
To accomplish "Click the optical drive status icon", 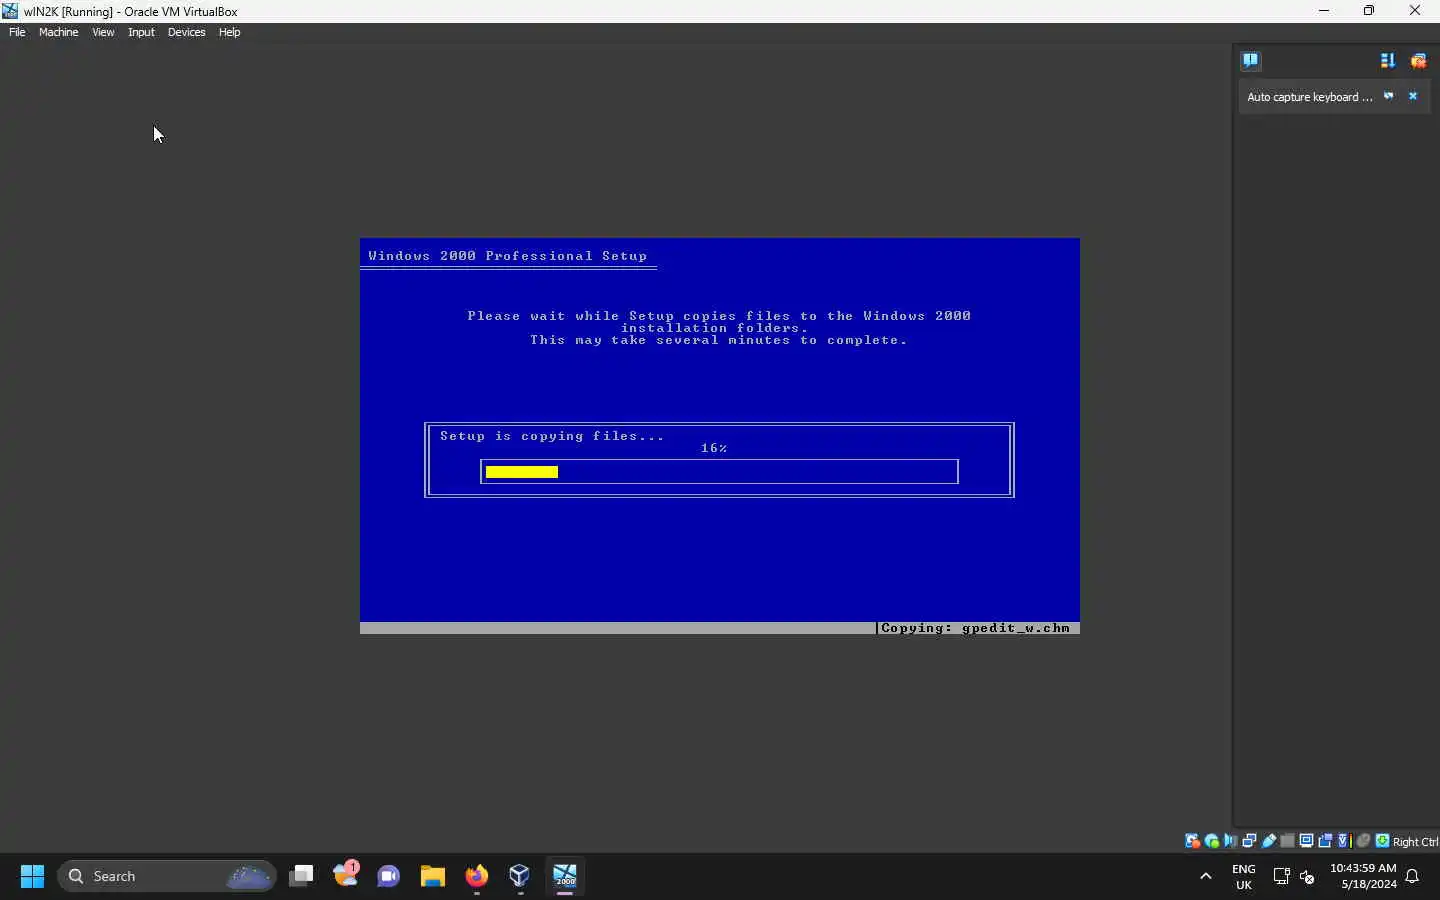I will (1211, 841).
